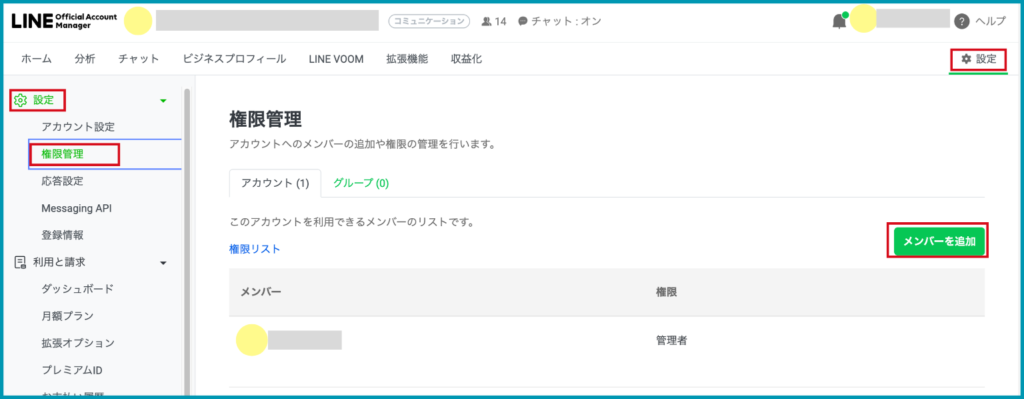The image size is (1024, 399).
Task: Select 権限管理 in the sidebar
Action: (x=62, y=154)
